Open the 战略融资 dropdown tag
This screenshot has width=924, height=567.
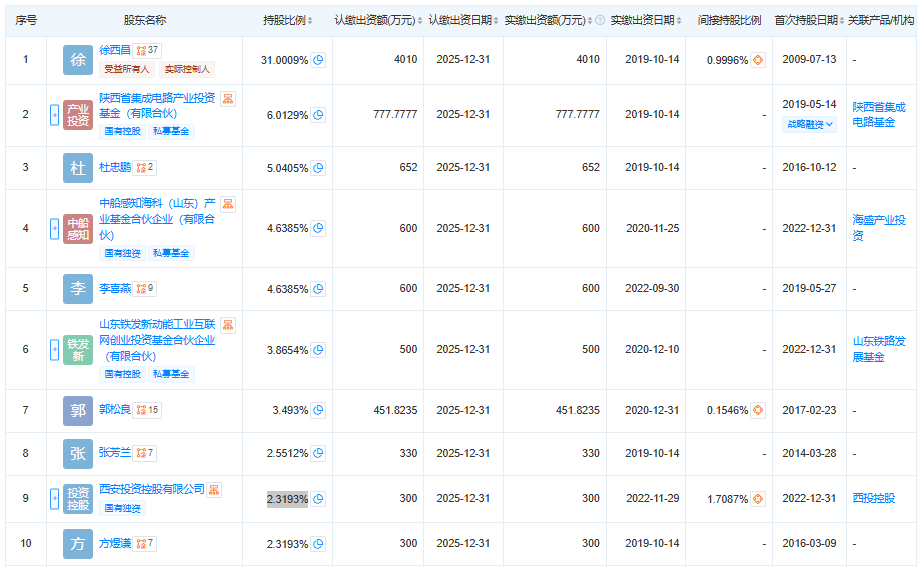pyautogui.click(x=809, y=125)
